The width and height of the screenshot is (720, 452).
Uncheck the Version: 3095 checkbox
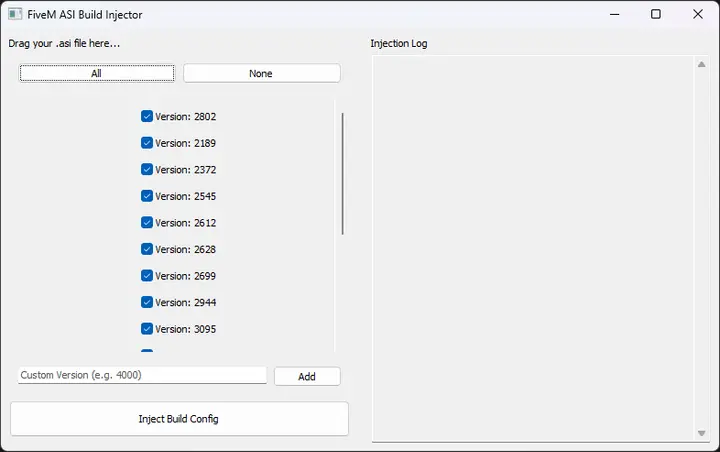pyautogui.click(x=146, y=329)
